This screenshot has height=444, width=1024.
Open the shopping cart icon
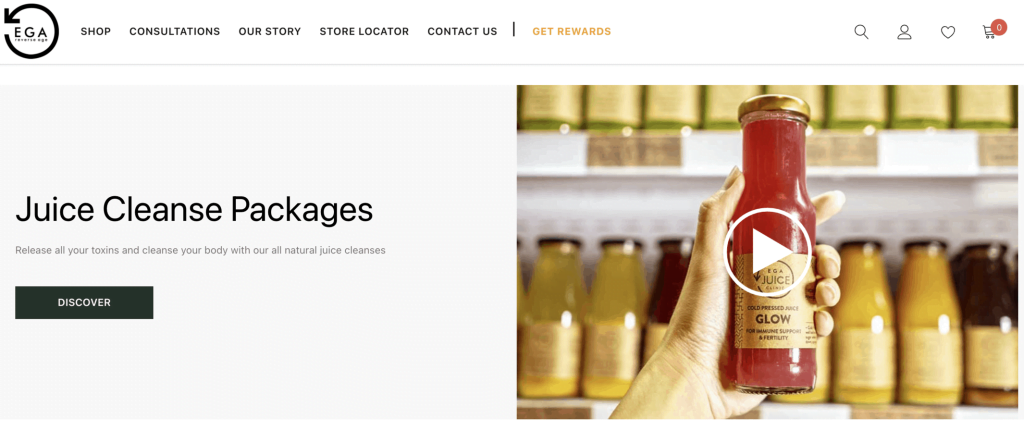[989, 33]
